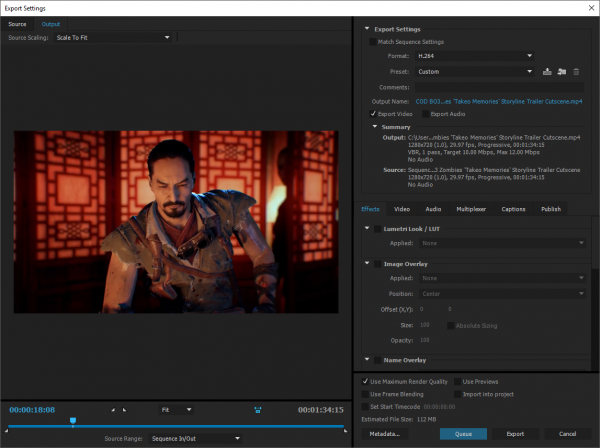Collapse the Summary section

click(375, 126)
